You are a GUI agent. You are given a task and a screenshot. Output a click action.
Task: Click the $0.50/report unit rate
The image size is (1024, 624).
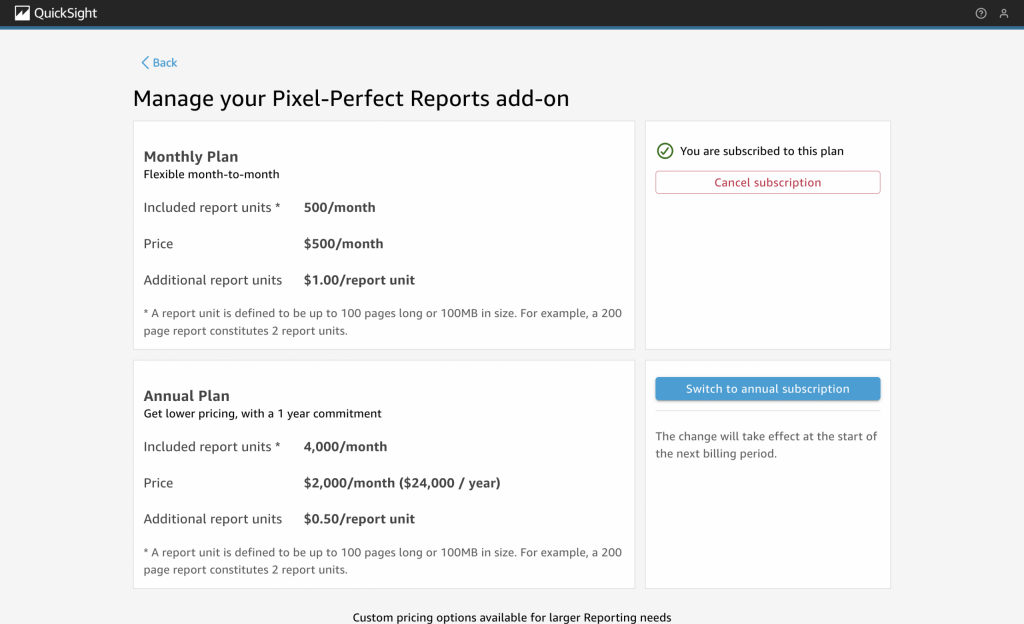pos(359,519)
